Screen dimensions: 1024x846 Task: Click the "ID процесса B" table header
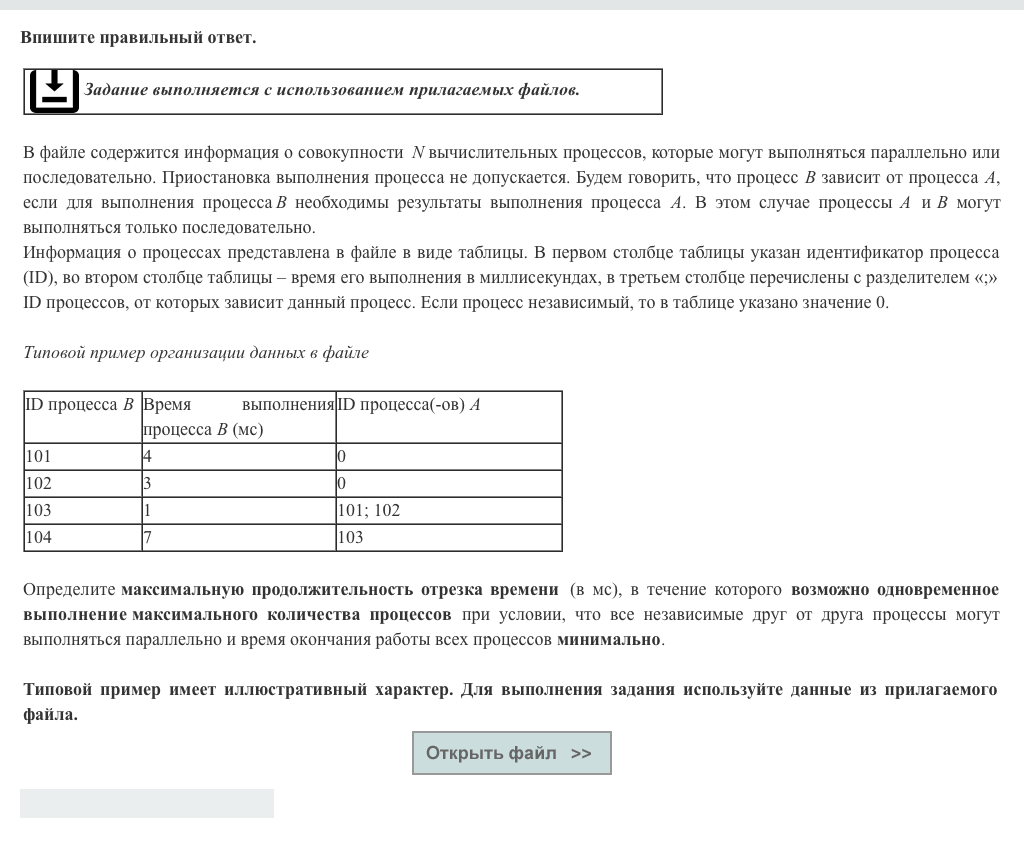(x=79, y=405)
